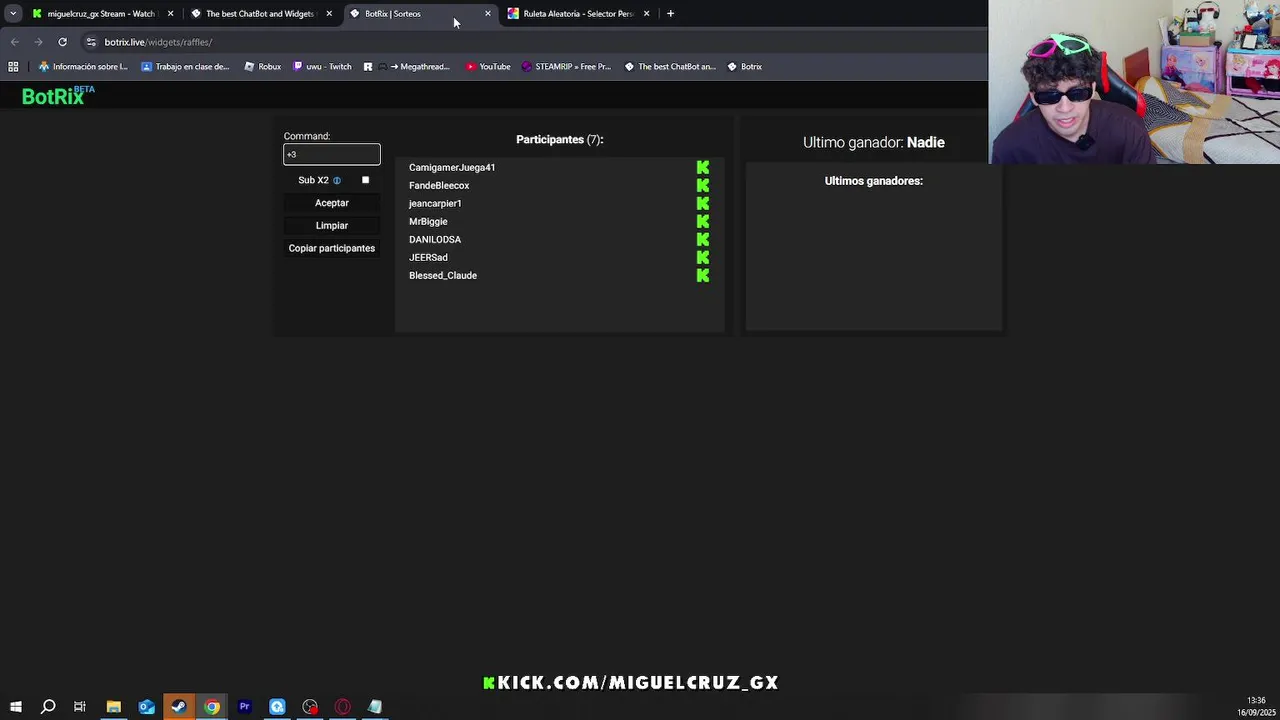1280x720 pixels.
Task: Select participant jeancarpier1
Action: [x=435, y=203]
